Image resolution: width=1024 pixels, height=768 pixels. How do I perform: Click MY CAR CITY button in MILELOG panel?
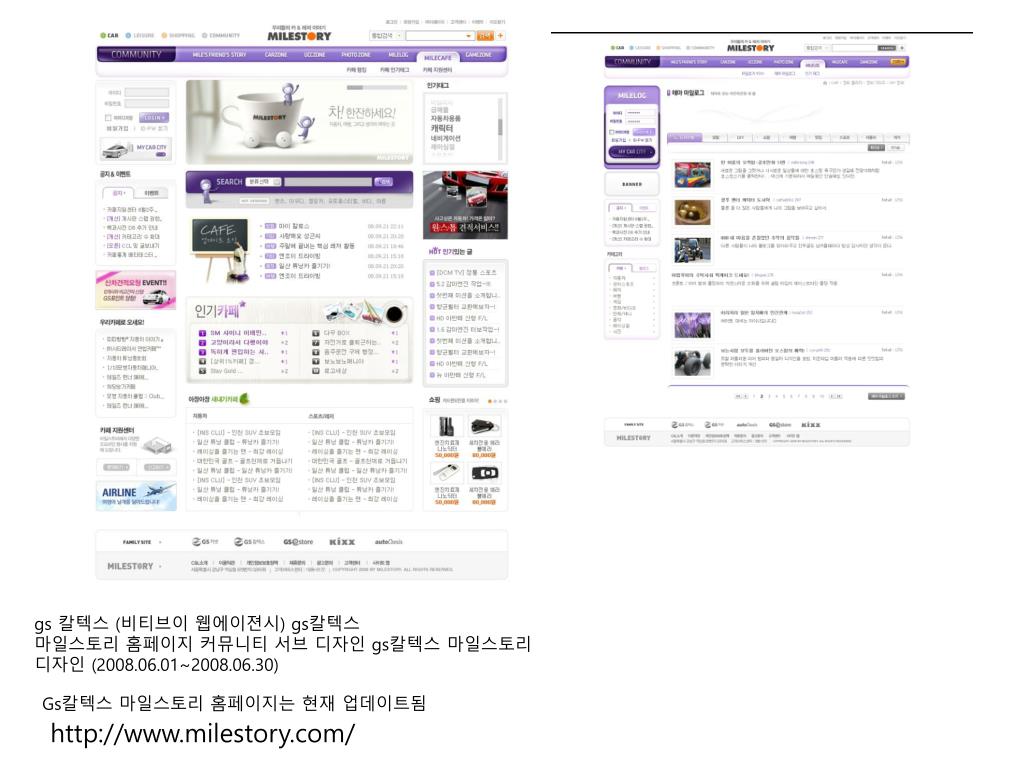tap(632, 152)
